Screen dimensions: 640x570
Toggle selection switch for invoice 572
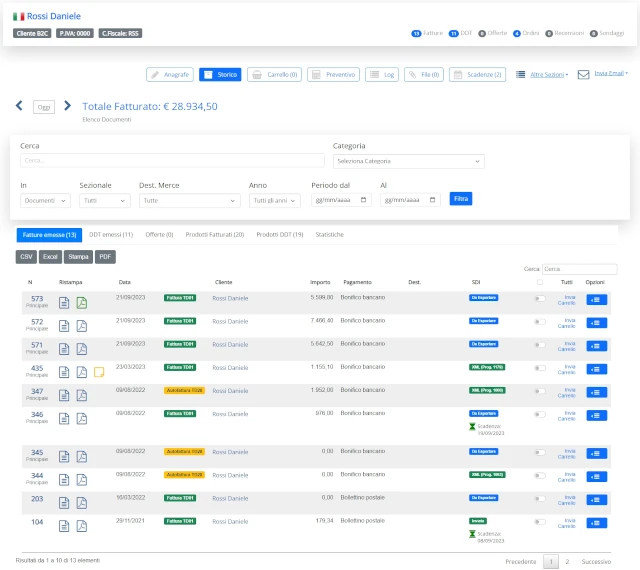[540, 322]
